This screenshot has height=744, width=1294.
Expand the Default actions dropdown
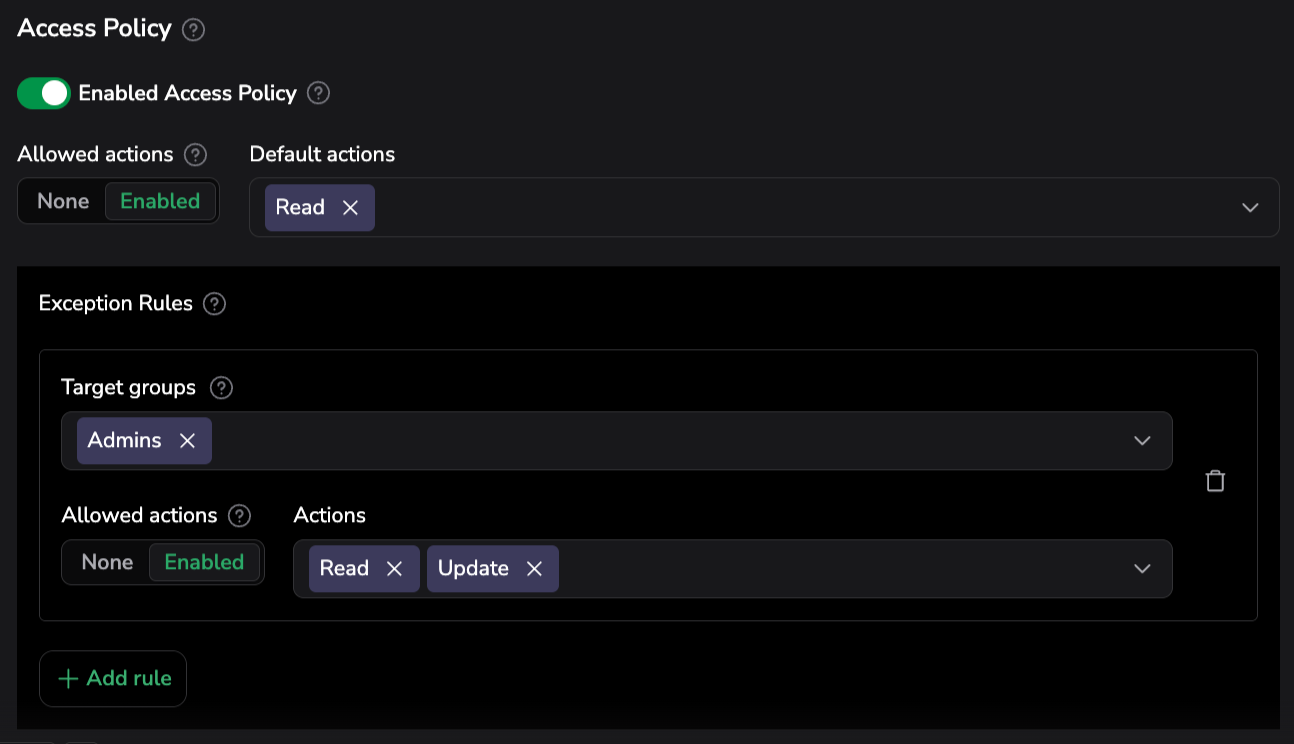(x=1249, y=208)
